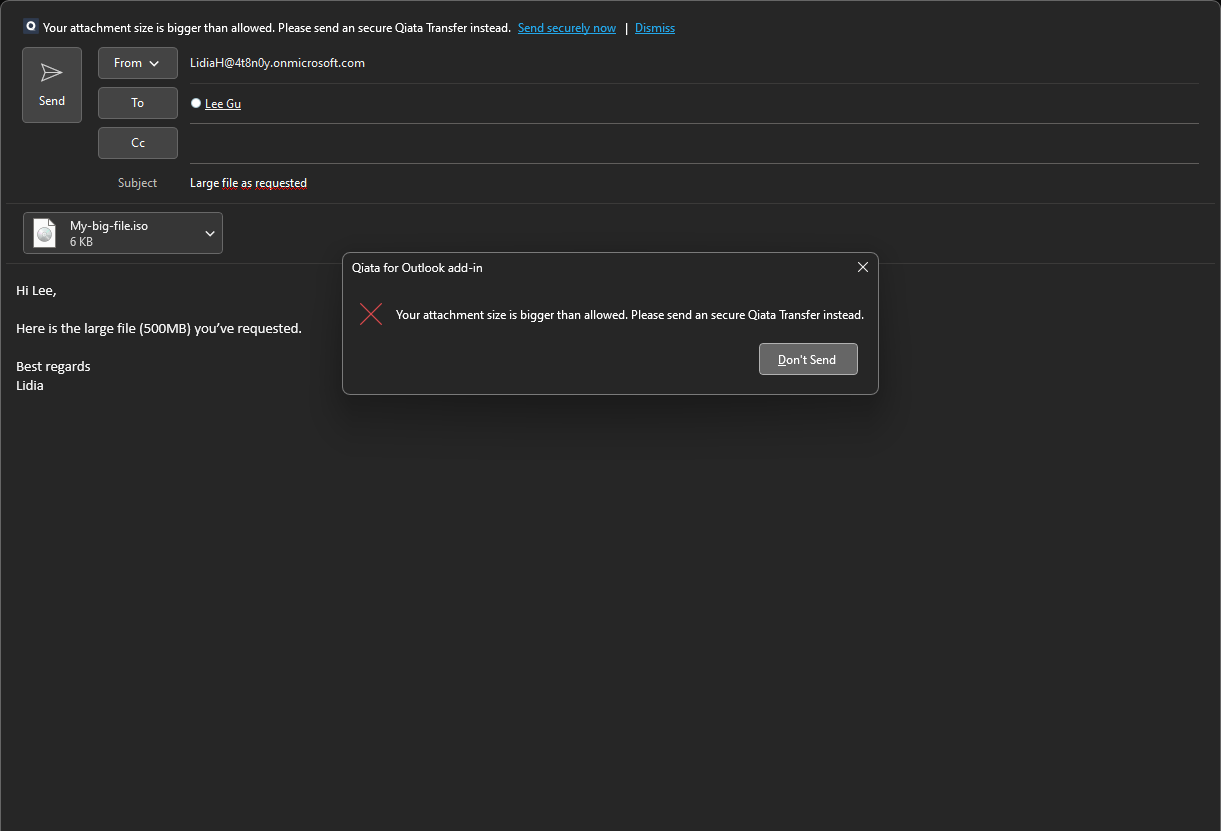Viewport: 1221px width, 831px height.
Task: Click the Qiata icon in the notification bar
Action: (31, 27)
